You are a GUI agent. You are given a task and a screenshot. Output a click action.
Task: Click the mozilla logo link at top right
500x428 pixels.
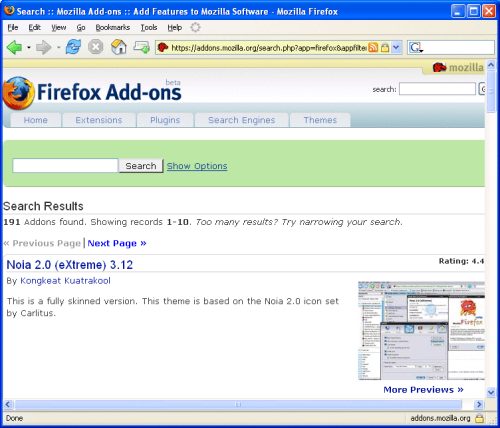click(x=458, y=67)
